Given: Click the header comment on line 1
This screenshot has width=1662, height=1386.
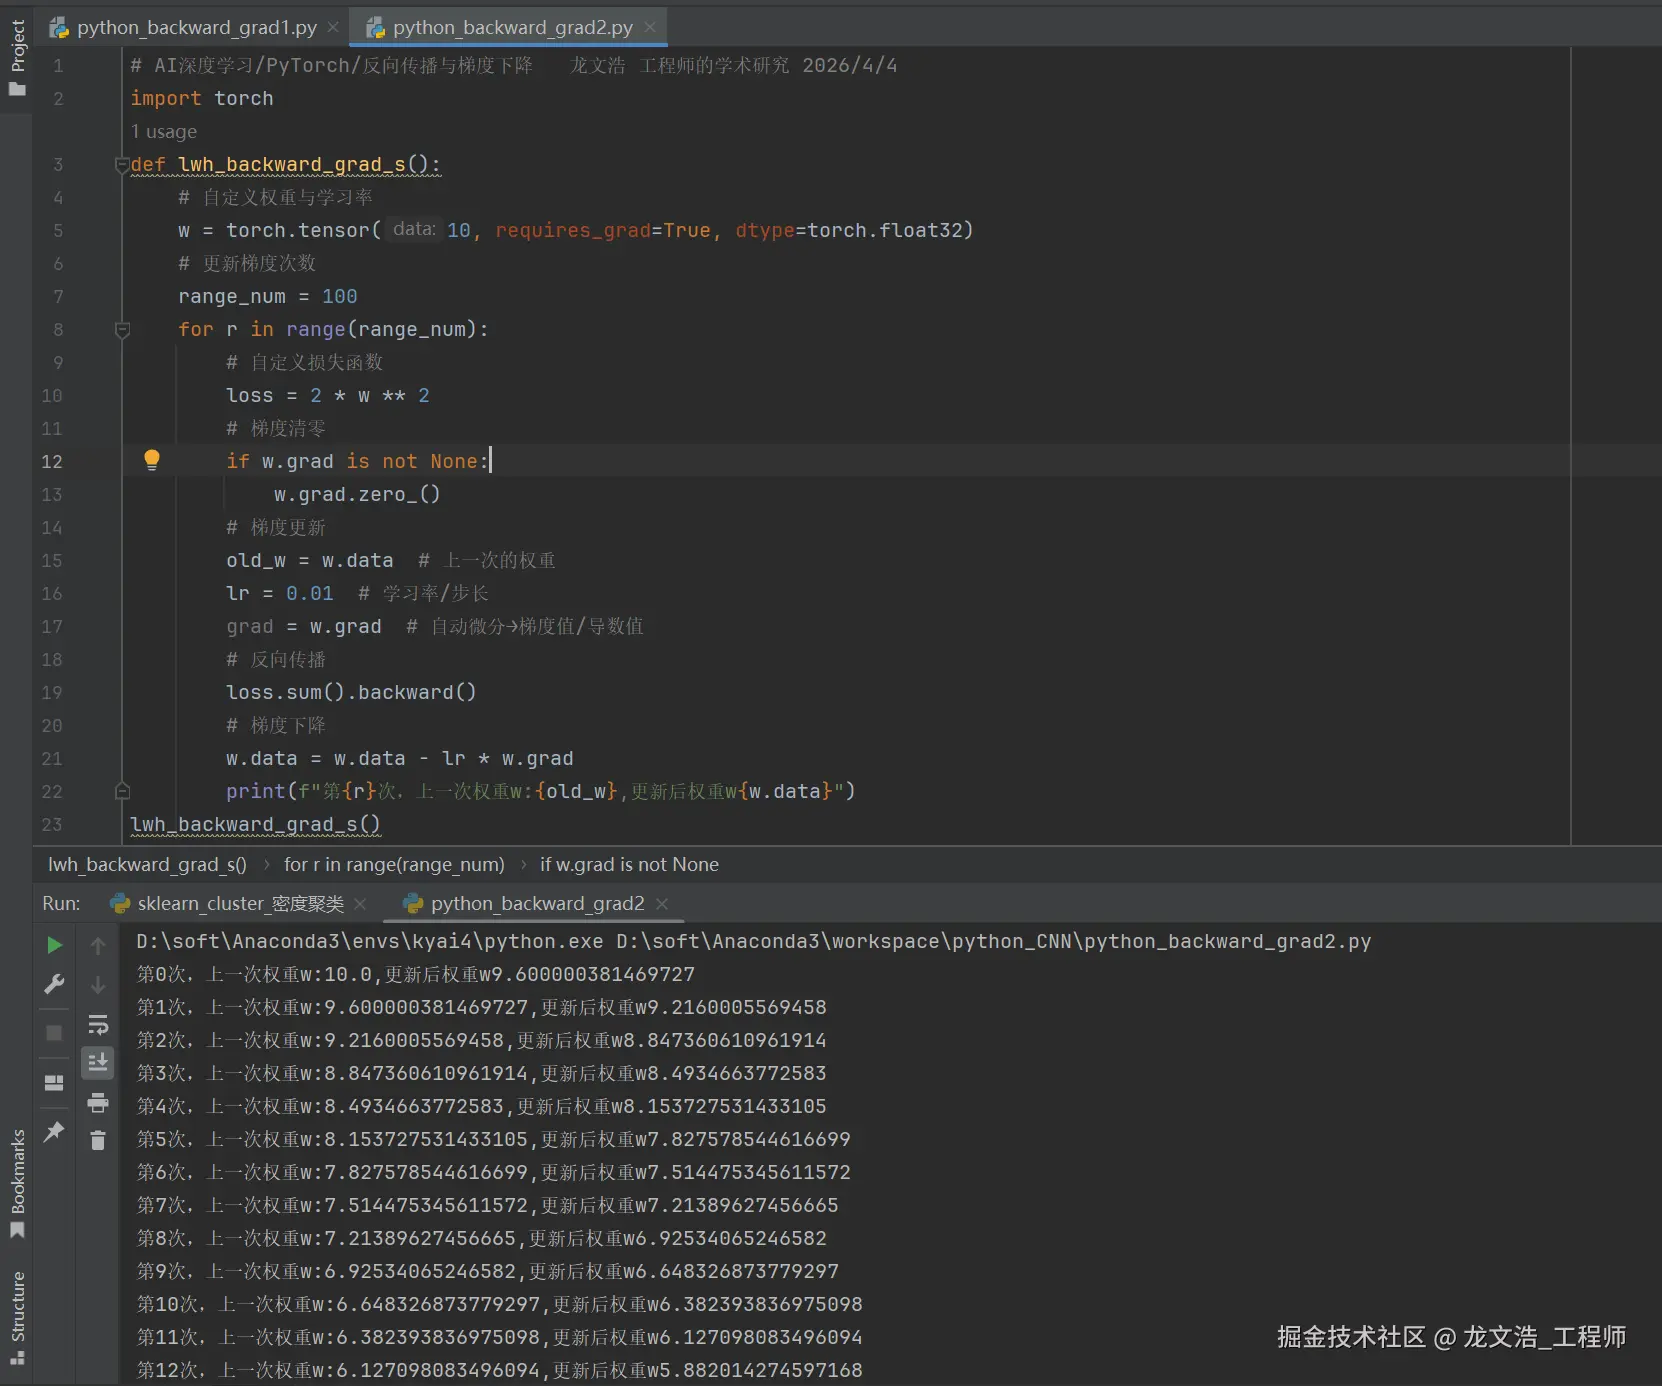Looking at the screenshot, I should (x=514, y=66).
